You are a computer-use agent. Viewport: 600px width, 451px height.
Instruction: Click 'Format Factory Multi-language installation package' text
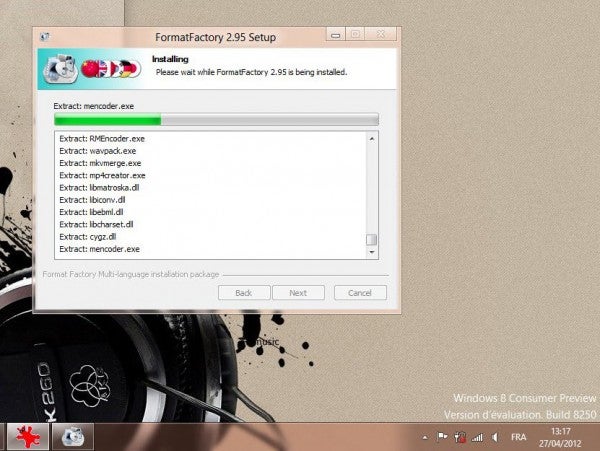131,275
